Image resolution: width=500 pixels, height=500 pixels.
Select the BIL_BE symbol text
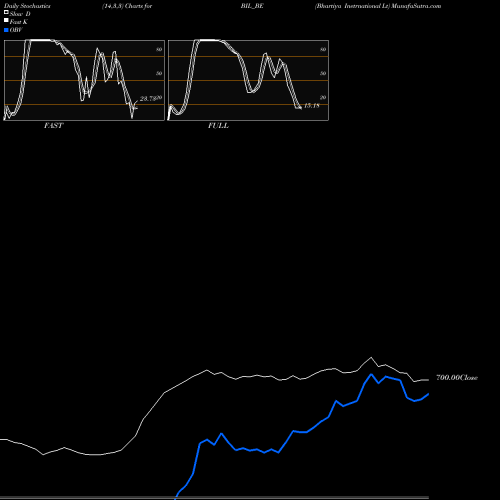pos(252,6)
